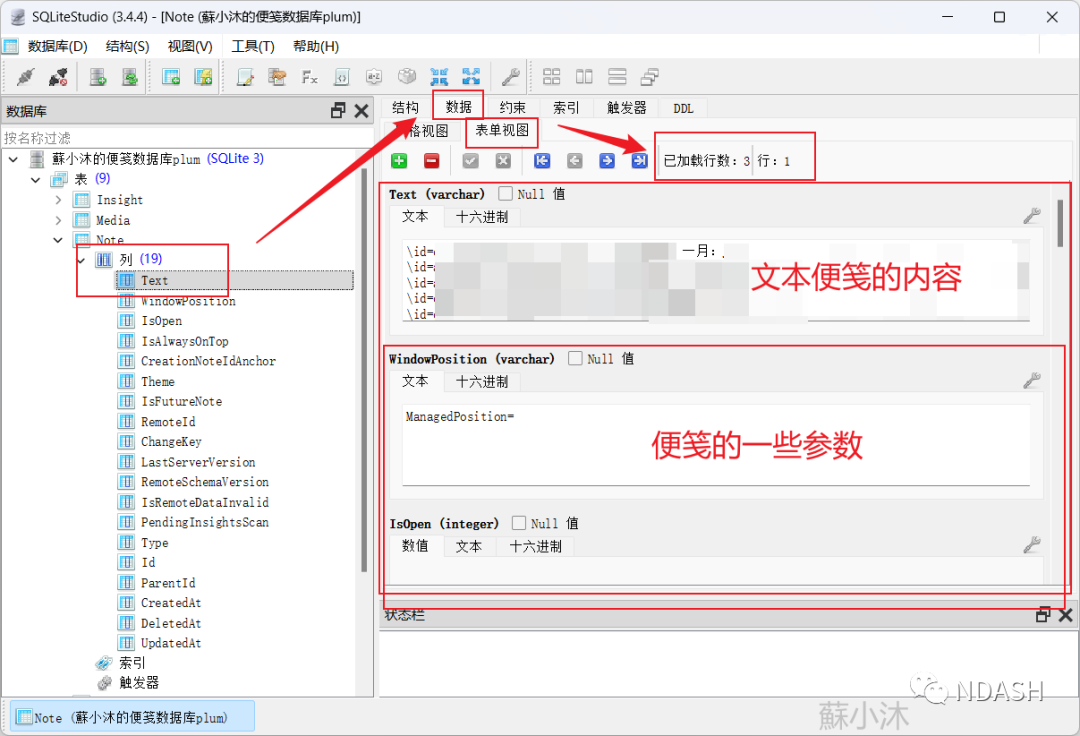Click the Note taskbar window button
Image resolution: width=1080 pixels, height=736 pixels.
click(132, 717)
